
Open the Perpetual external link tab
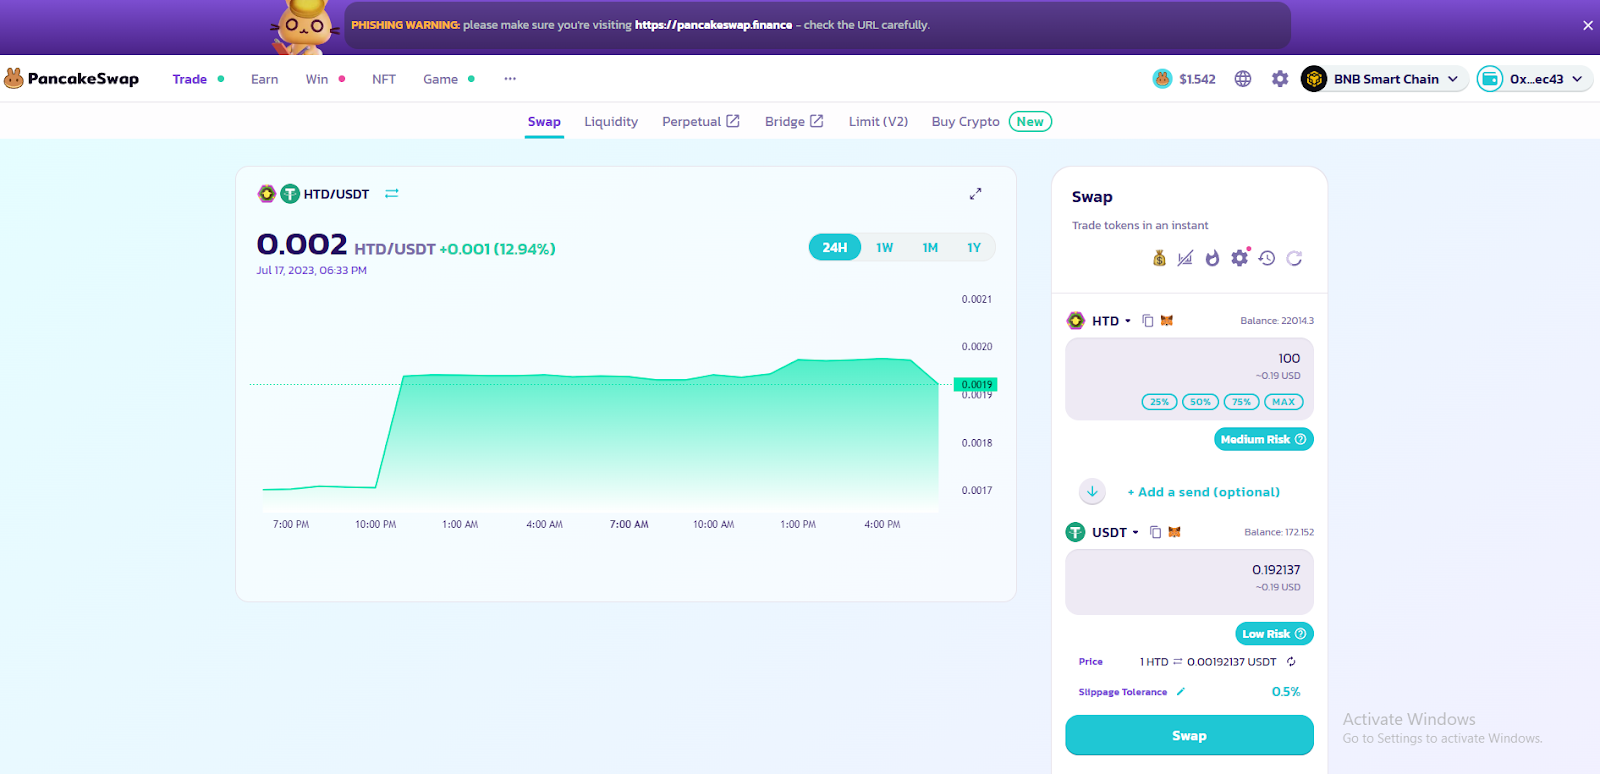(x=701, y=122)
